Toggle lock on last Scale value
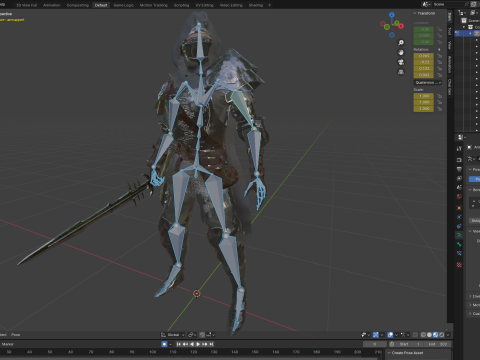This screenshot has width=480, height=360. click(440, 109)
